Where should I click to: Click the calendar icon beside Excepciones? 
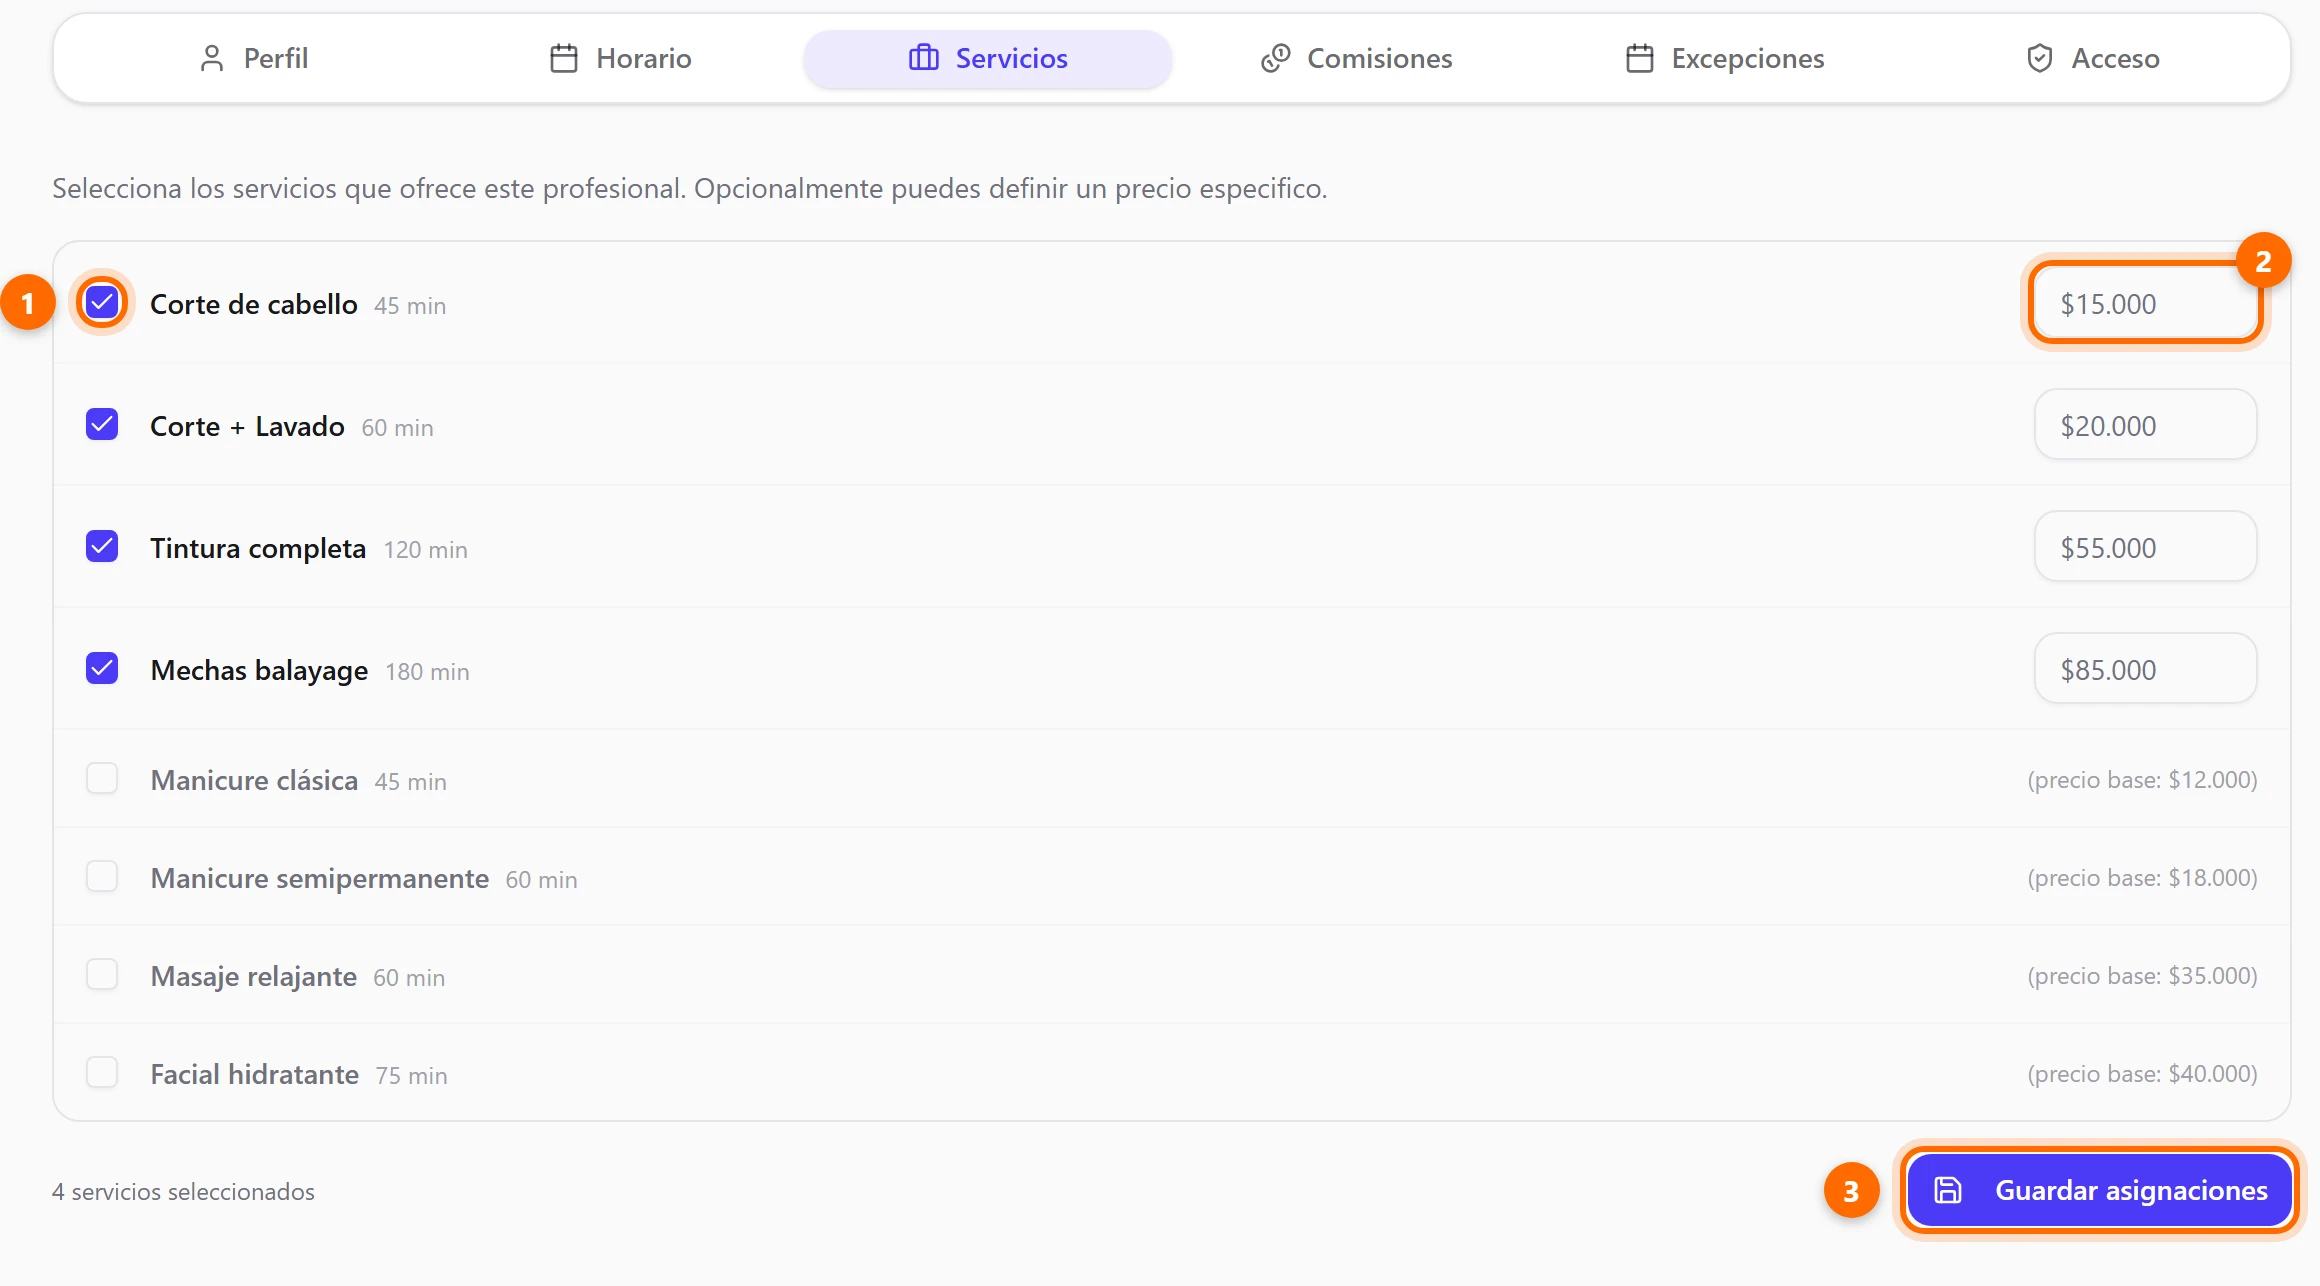1639,58
